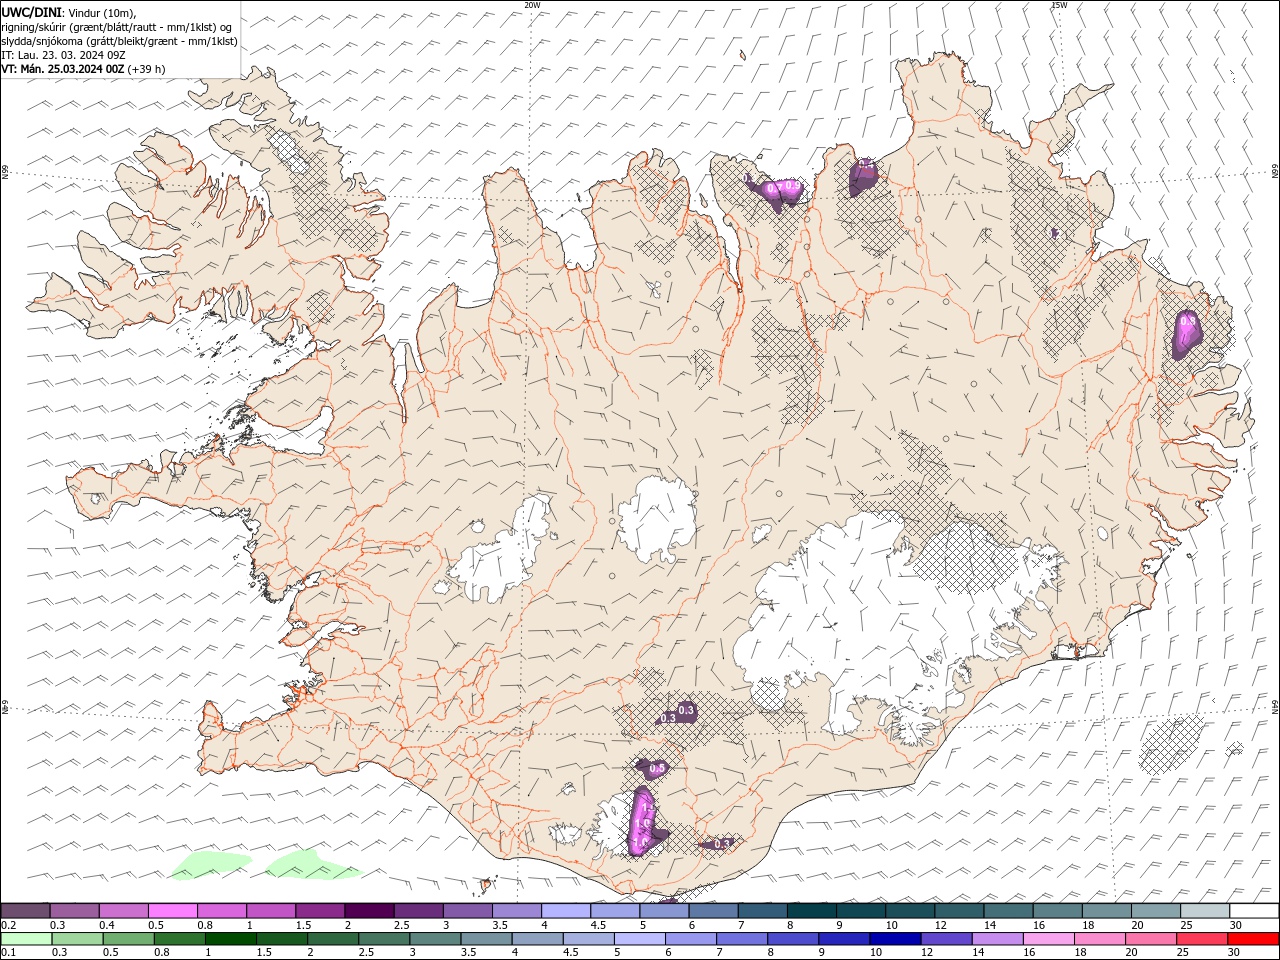Image resolution: width=1280 pixels, height=960 pixels.
Task: Choose the snow legend swatch starting at 7
Action: click(x=761, y=911)
